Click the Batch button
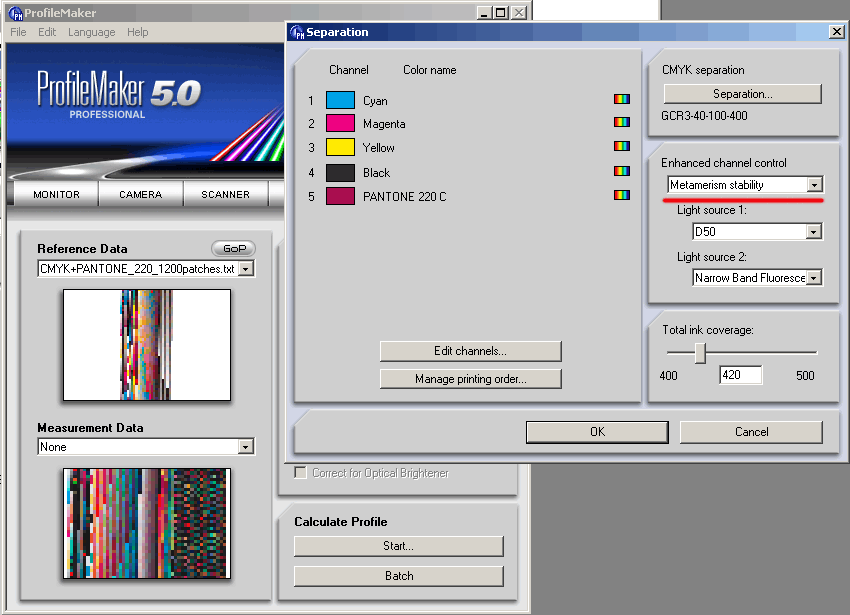 [398, 576]
